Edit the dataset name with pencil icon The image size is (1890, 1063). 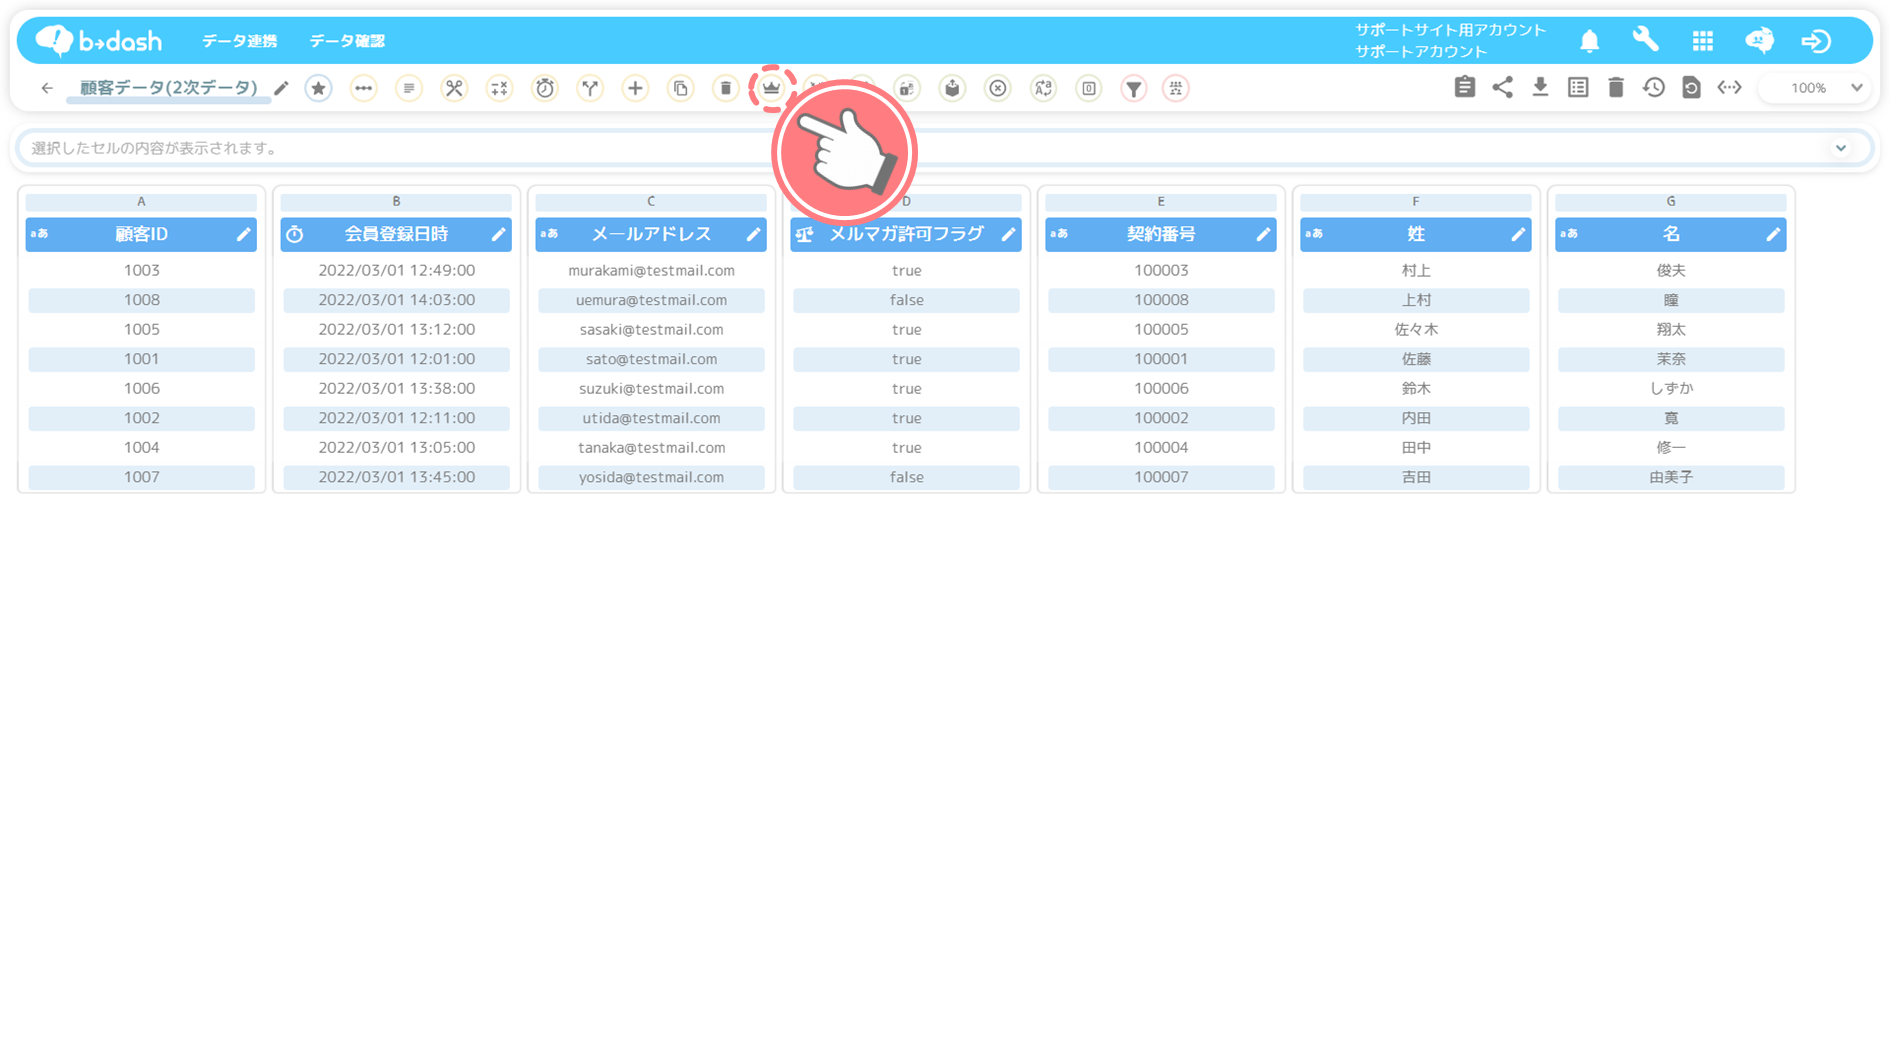point(282,88)
